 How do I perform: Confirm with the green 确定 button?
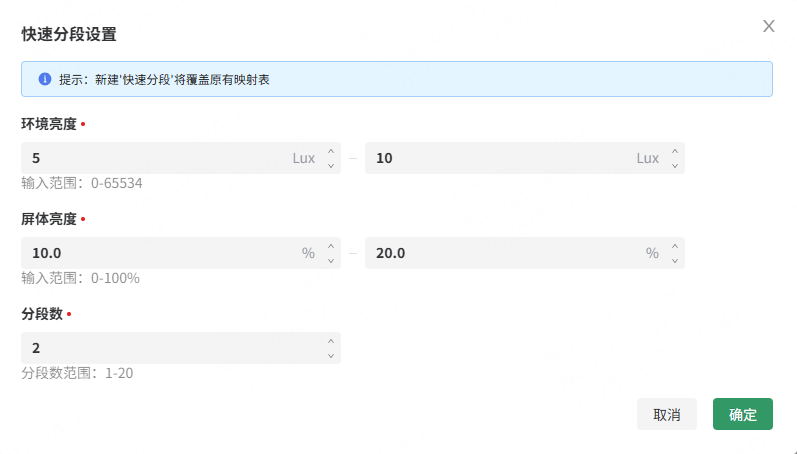click(x=743, y=415)
